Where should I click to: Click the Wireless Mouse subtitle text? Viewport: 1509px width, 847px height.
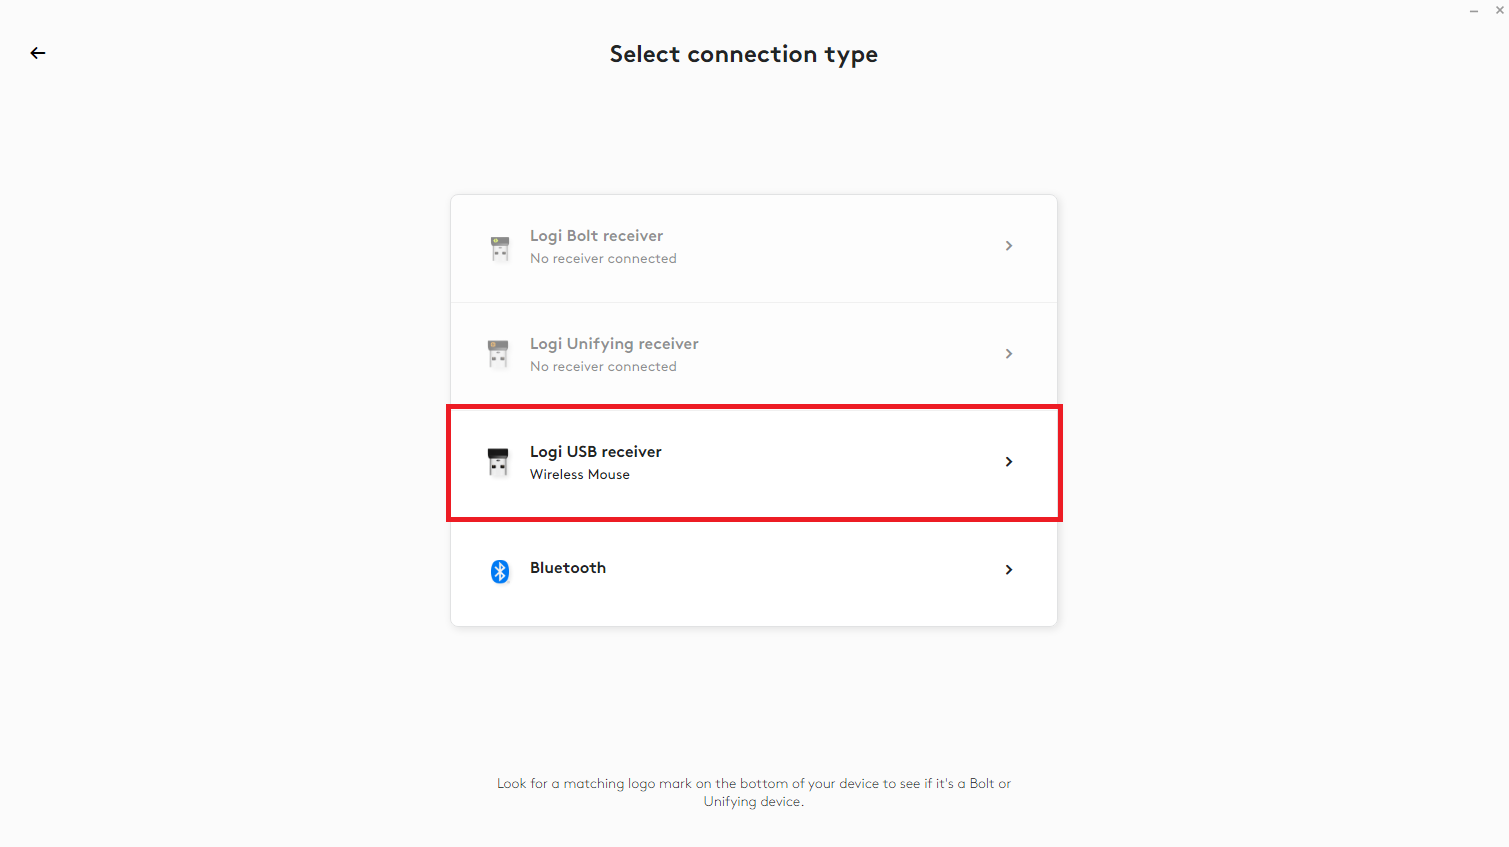coord(580,475)
